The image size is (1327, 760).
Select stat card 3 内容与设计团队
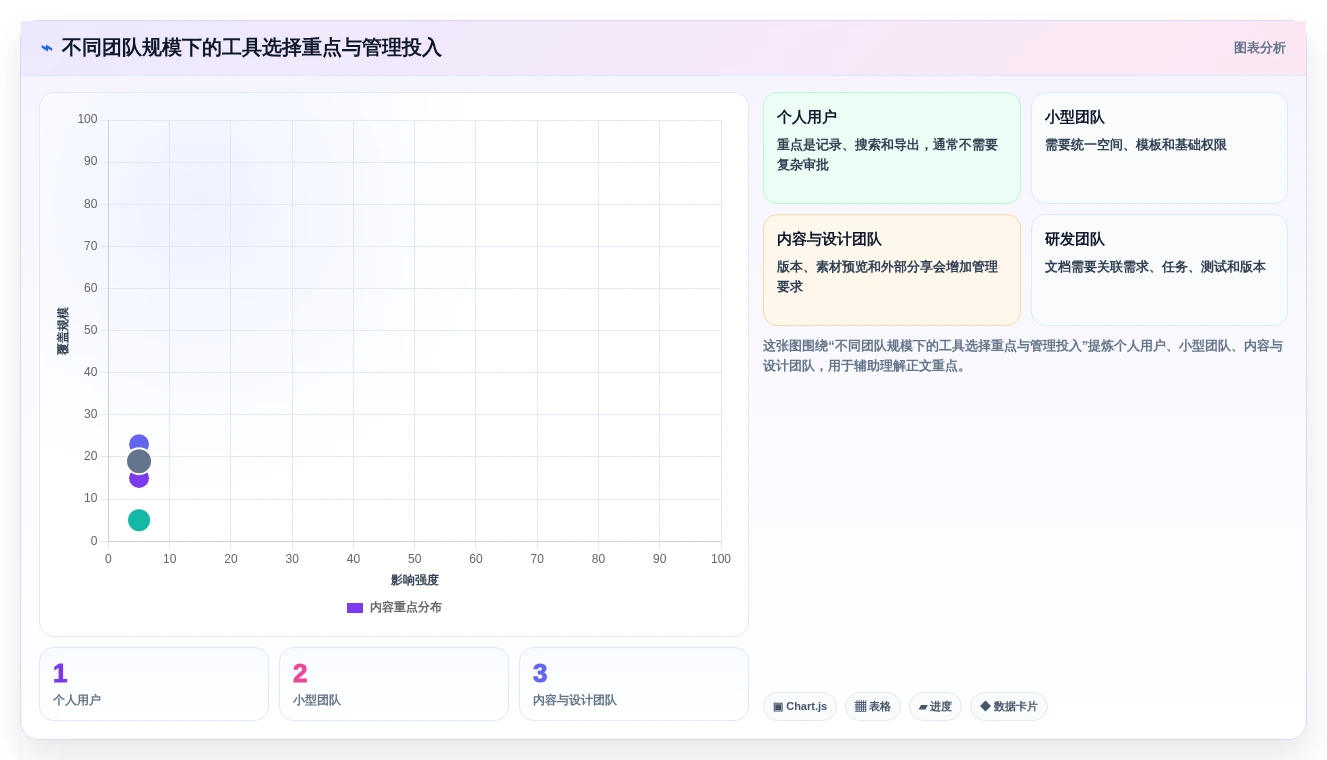(634, 684)
